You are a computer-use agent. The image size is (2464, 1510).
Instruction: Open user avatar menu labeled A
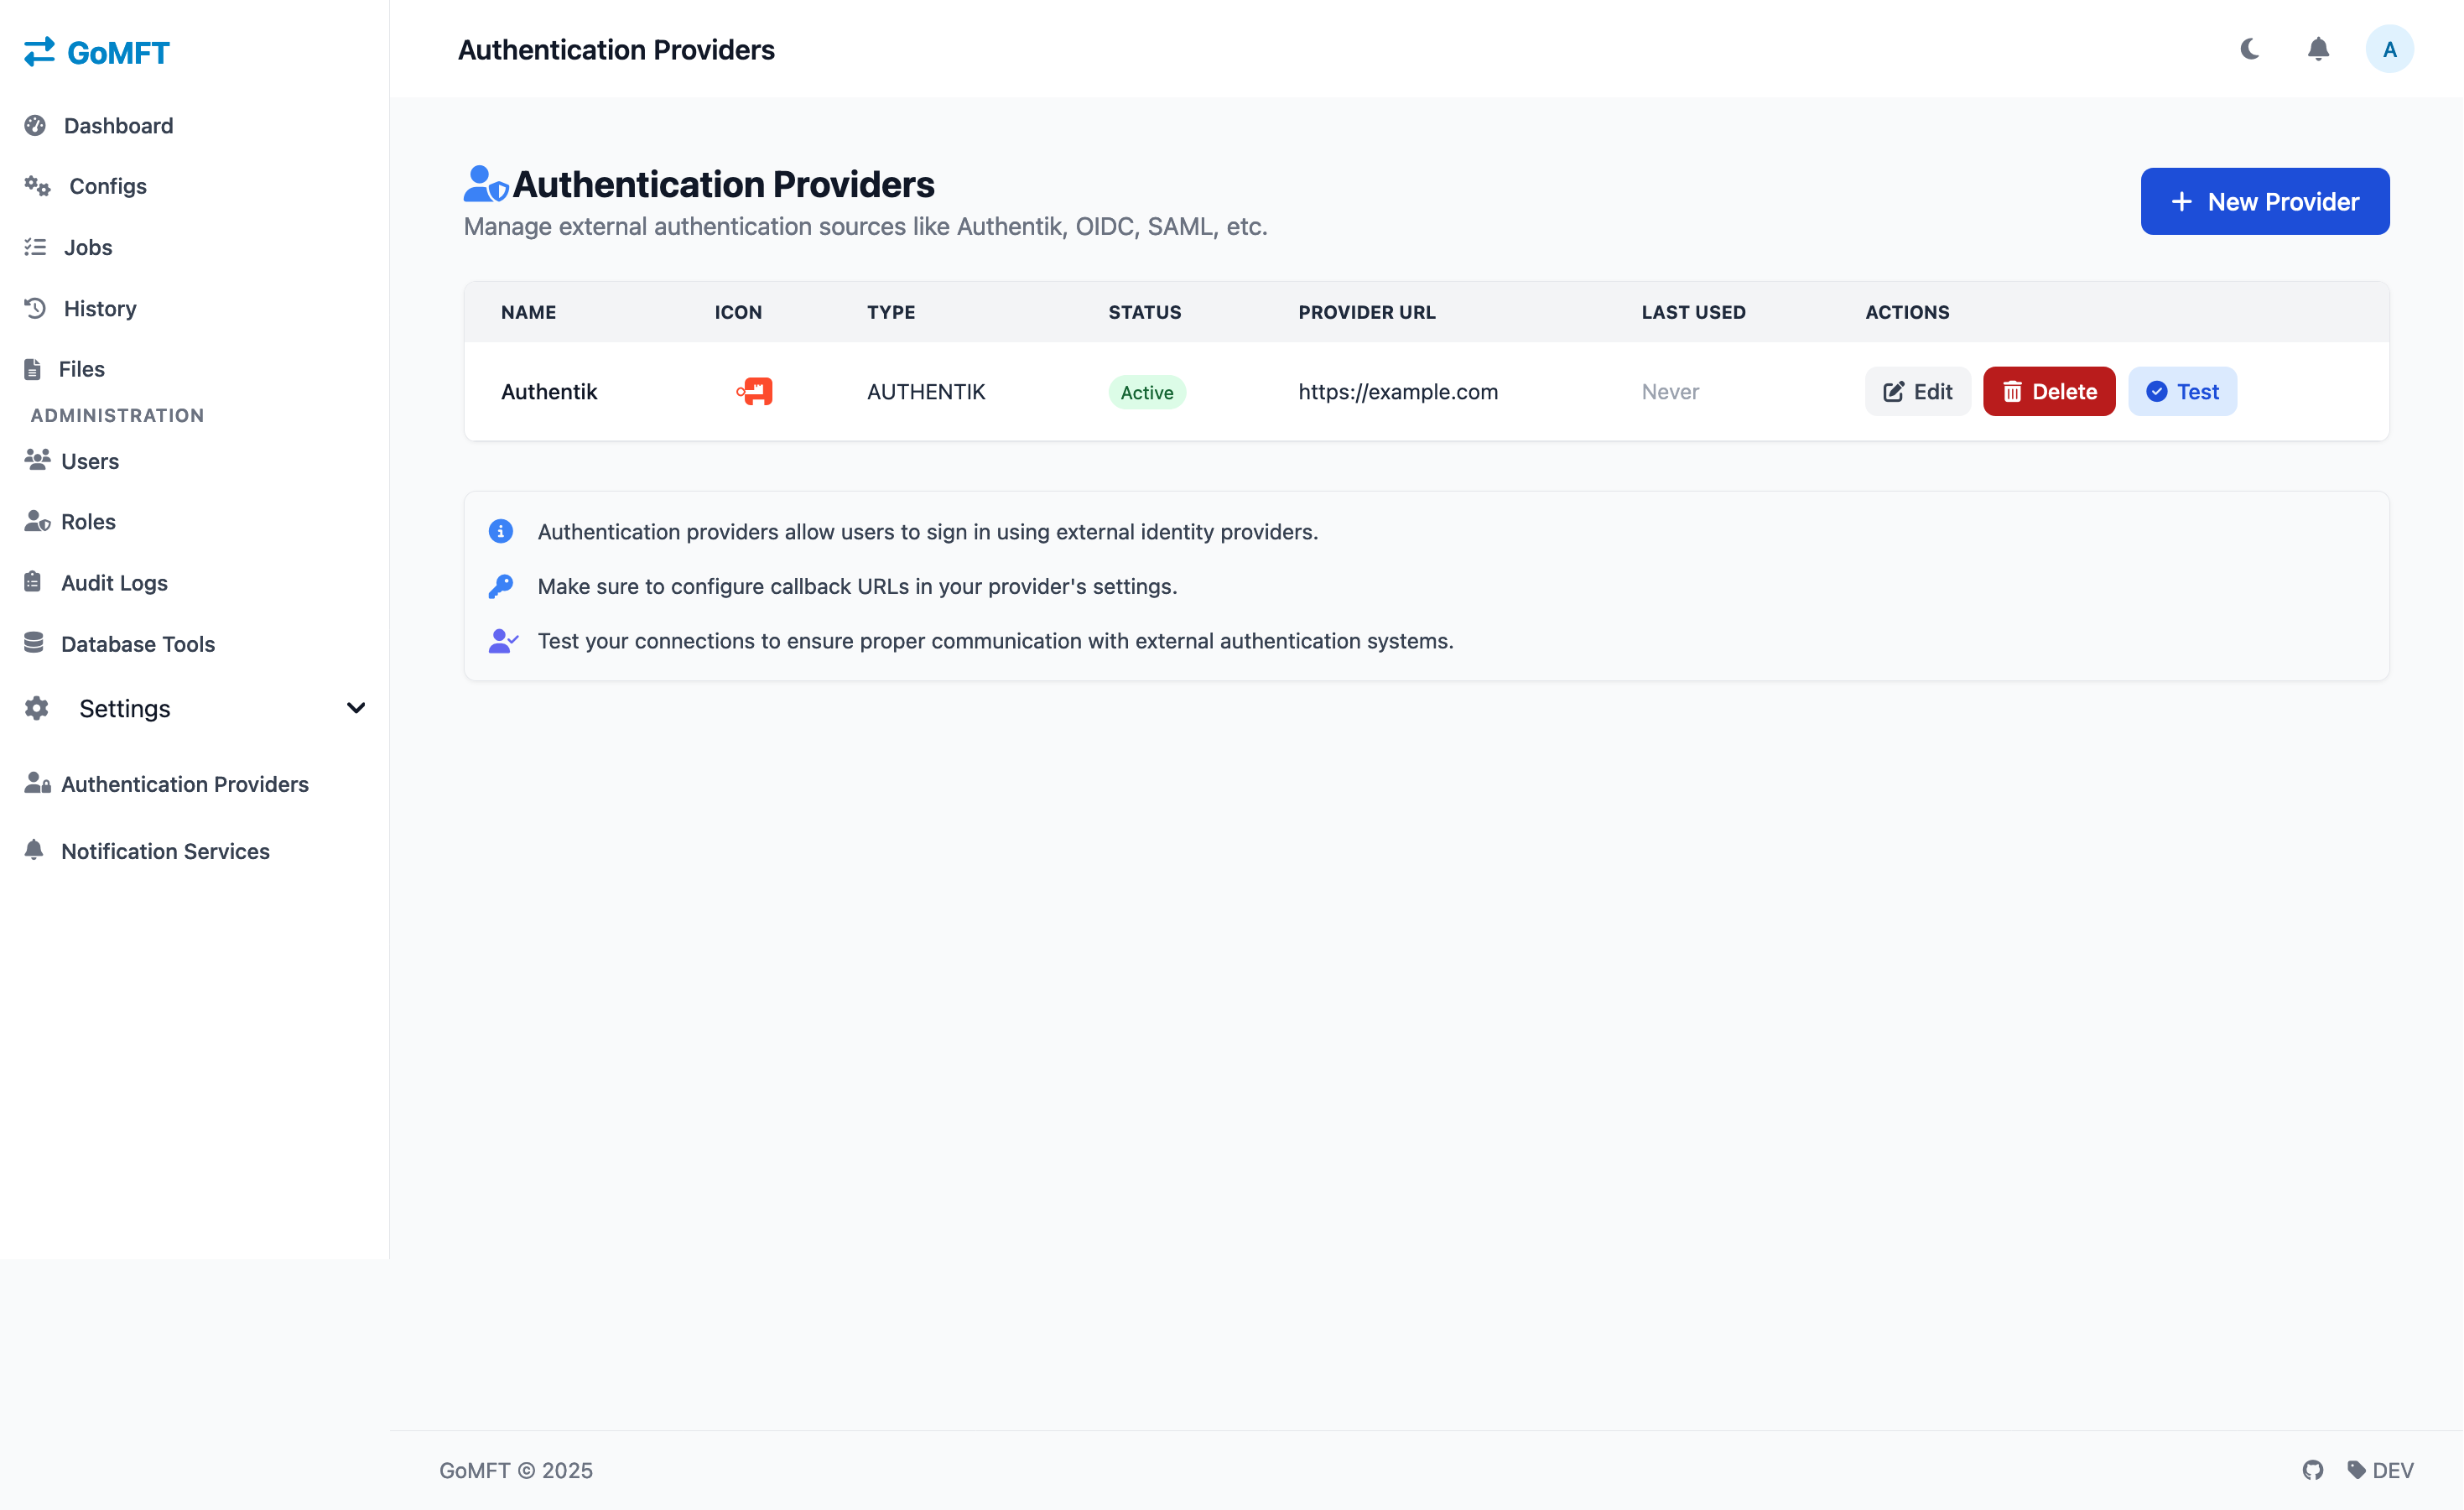click(2389, 49)
